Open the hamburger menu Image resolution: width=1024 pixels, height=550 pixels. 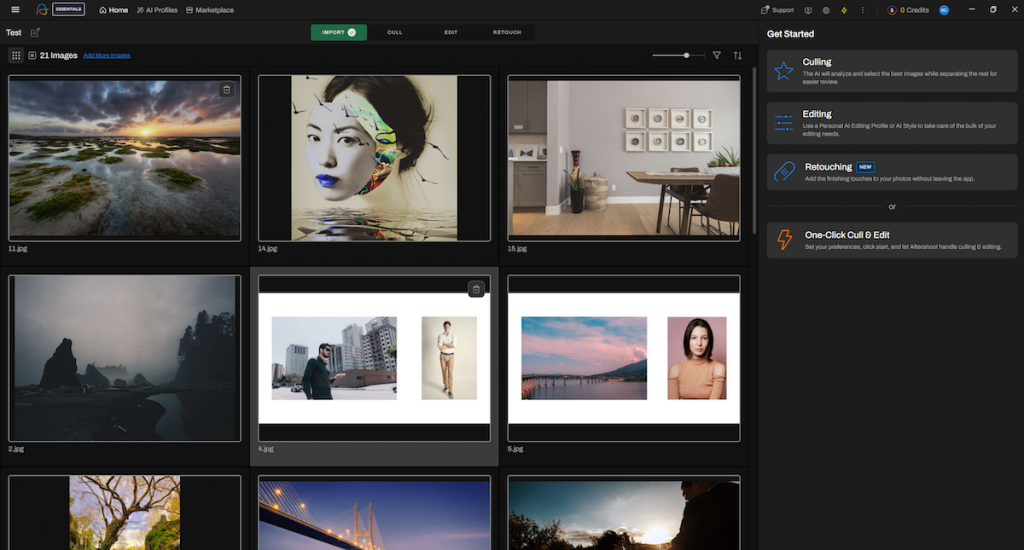tap(14, 10)
